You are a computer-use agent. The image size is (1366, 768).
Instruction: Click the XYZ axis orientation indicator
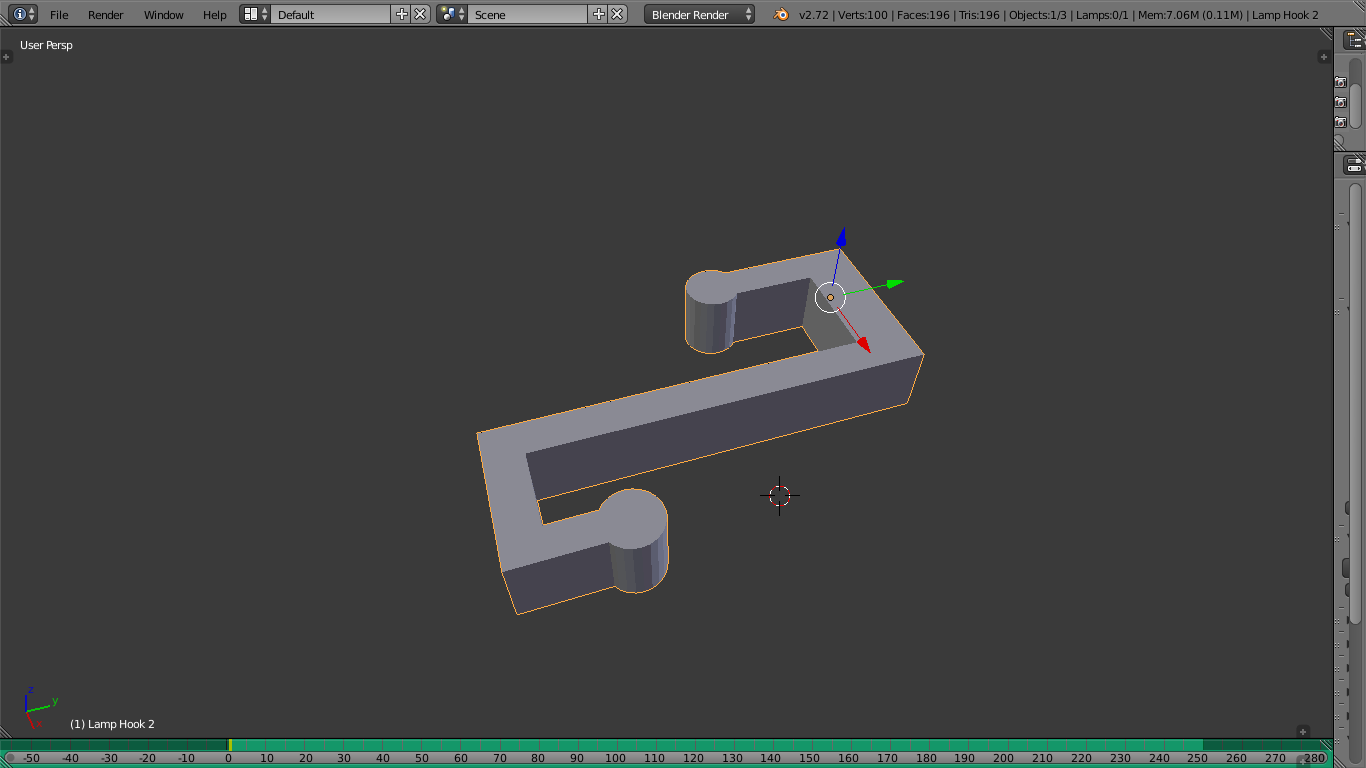coord(40,708)
